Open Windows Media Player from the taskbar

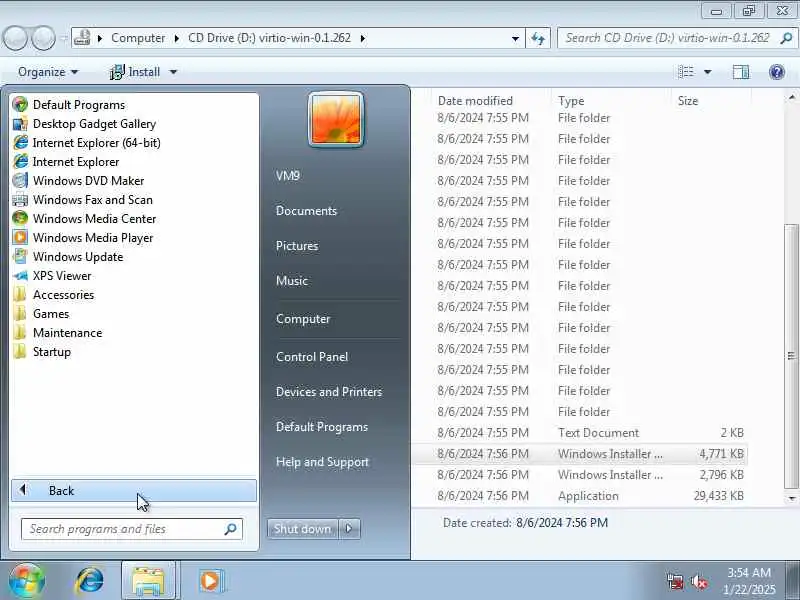[x=210, y=581]
